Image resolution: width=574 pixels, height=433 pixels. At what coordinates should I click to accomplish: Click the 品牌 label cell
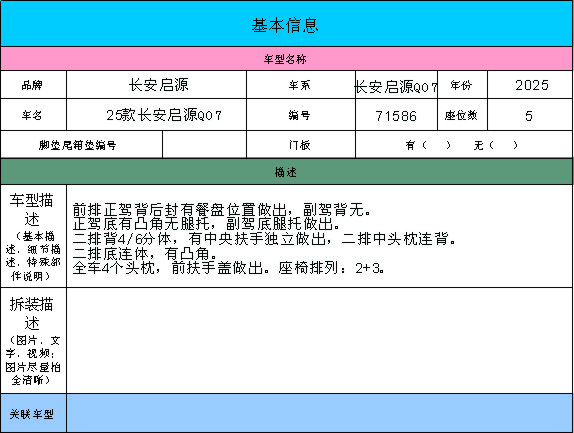tap(33, 85)
